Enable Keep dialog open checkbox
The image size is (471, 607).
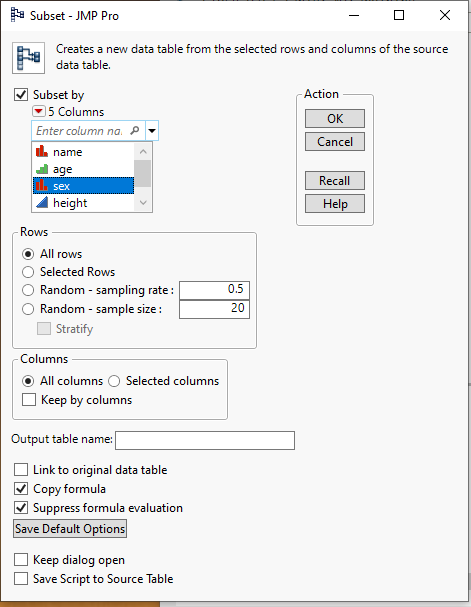pos(21,560)
